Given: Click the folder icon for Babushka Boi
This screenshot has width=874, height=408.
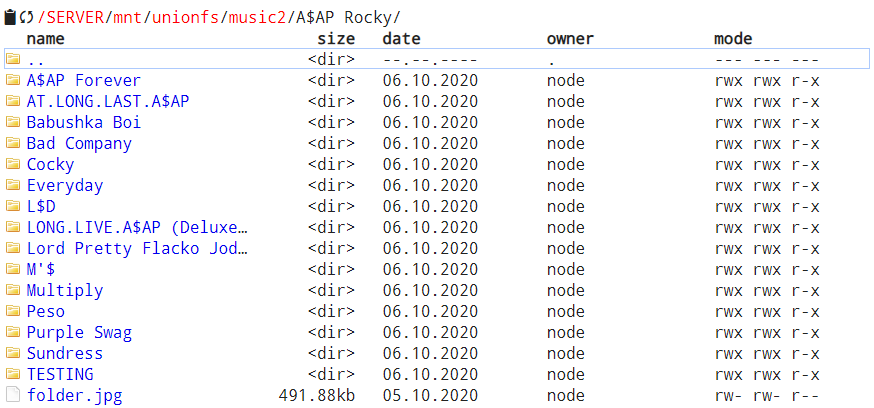Looking at the screenshot, I should [13, 122].
